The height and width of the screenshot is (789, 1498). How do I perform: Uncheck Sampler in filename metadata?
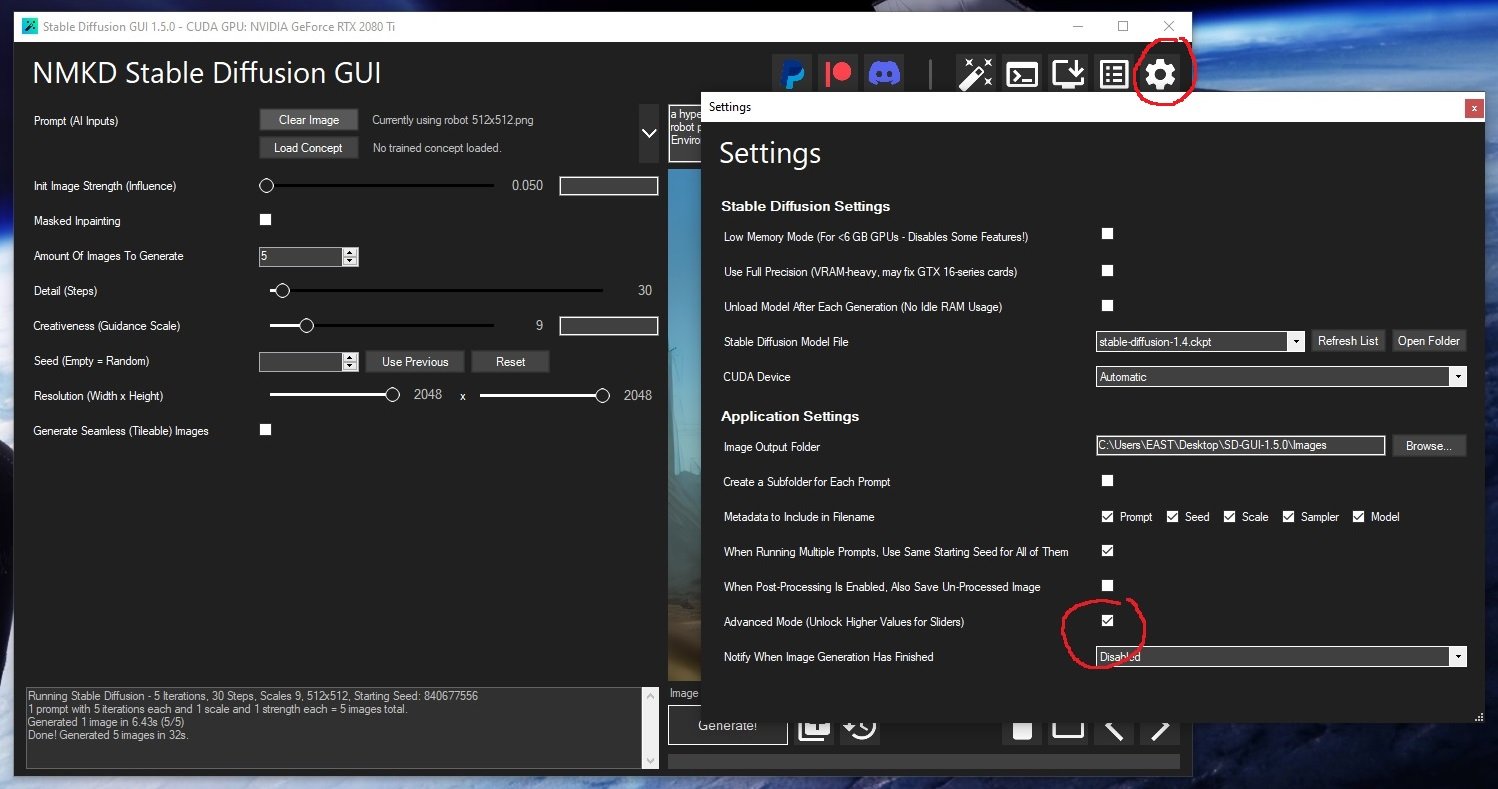point(1288,516)
